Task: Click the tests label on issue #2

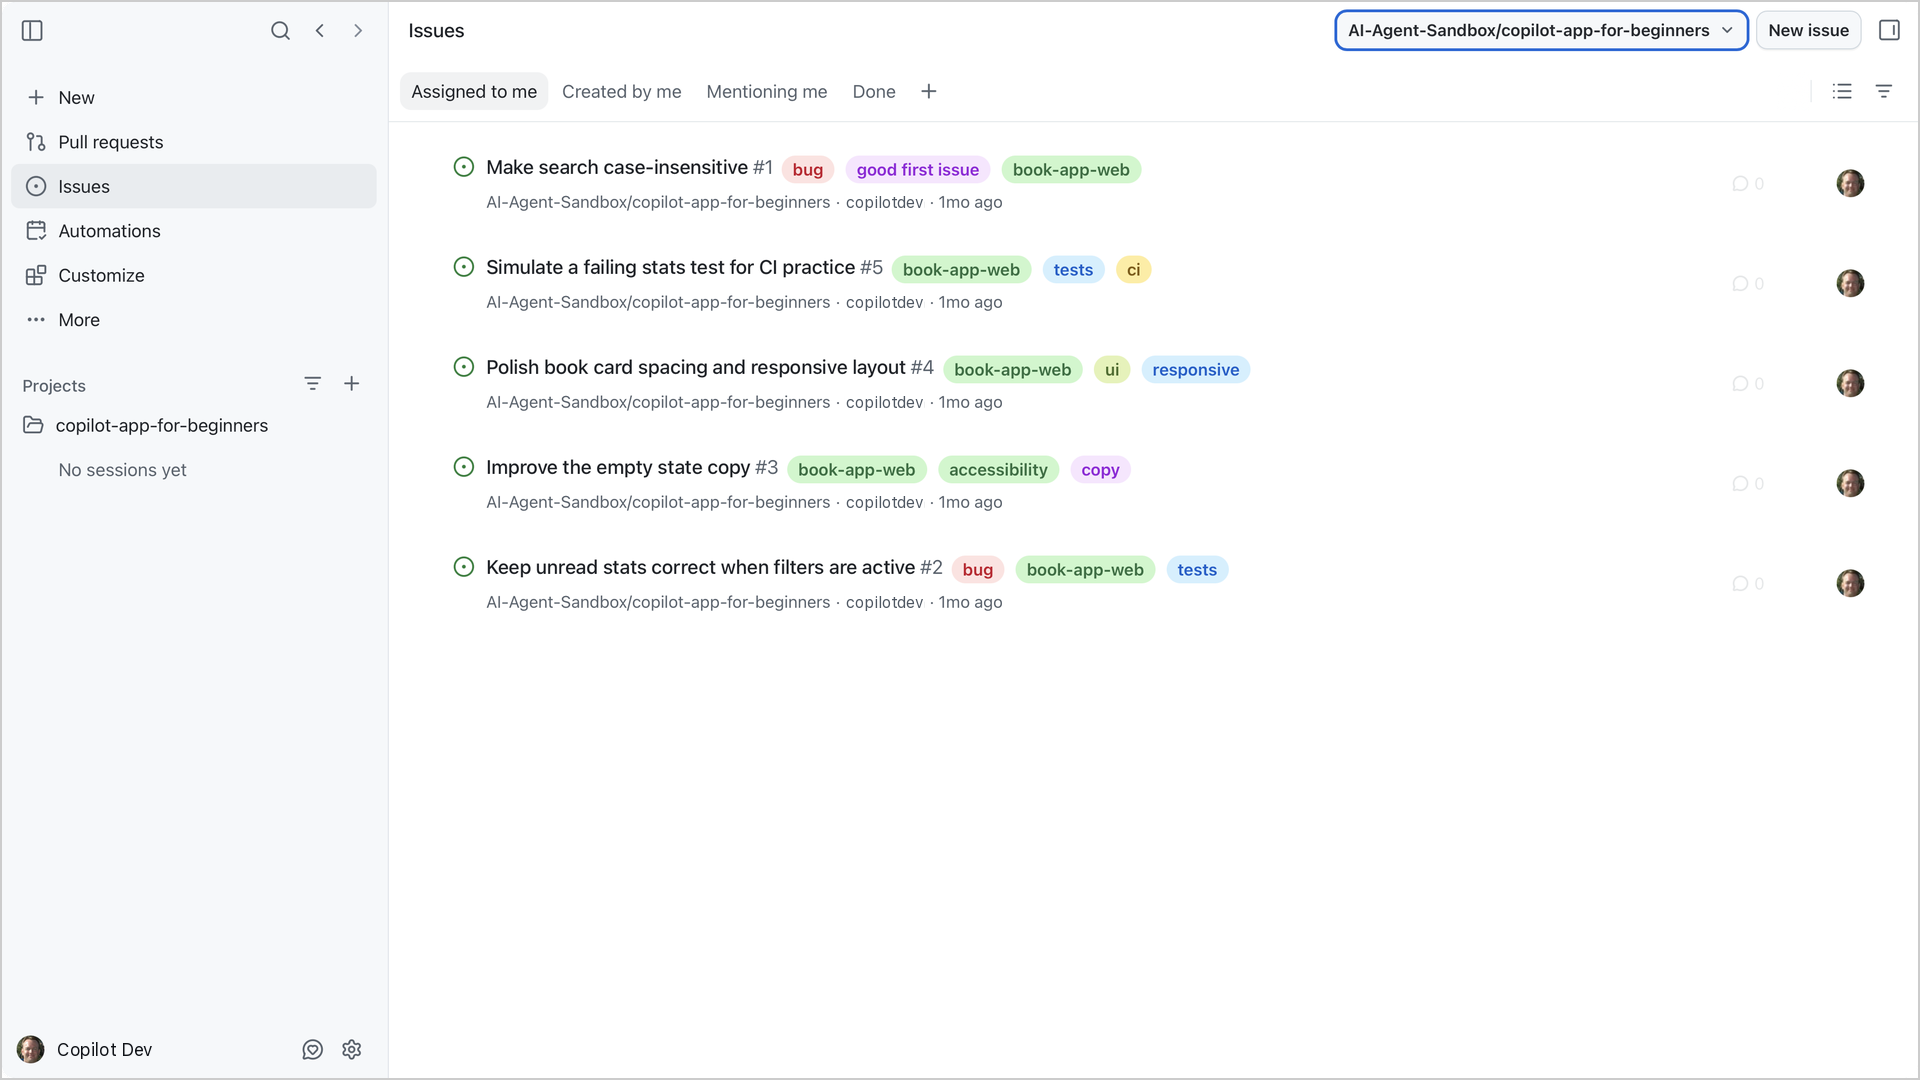Action: [1197, 570]
